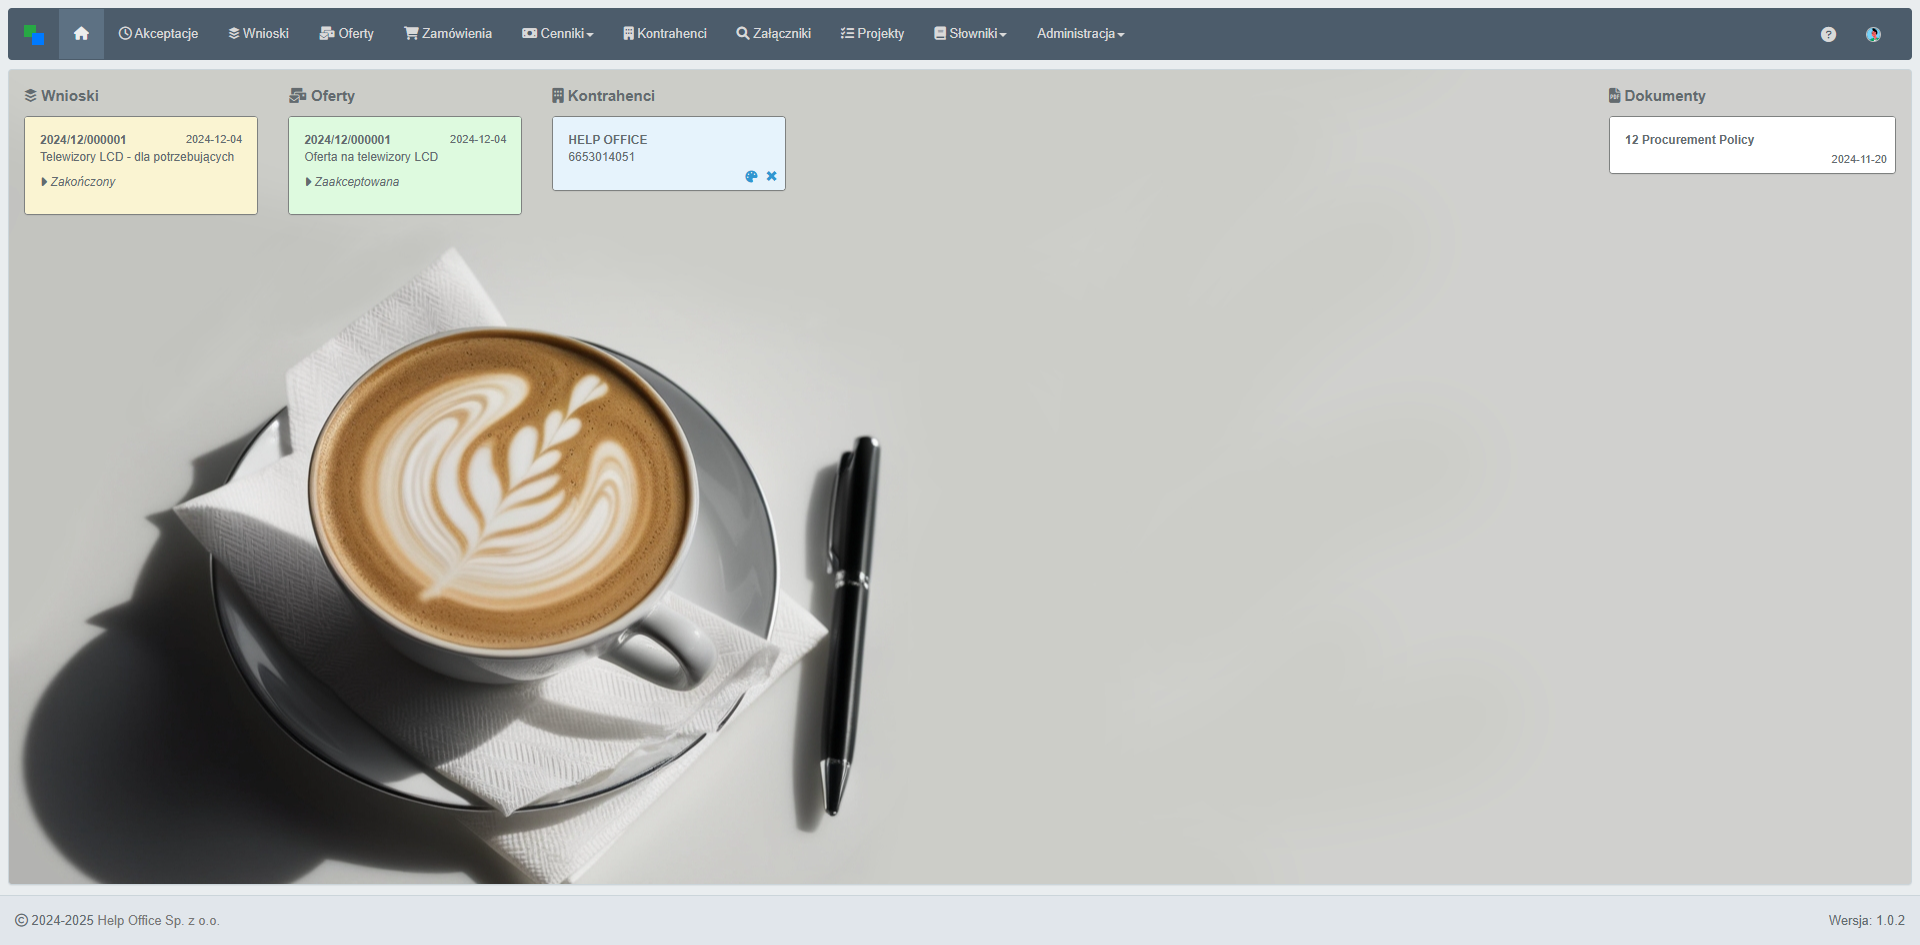Click the Dokumenty section heading icon
The height and width of the screenshot is (945, 1920).
click(1614, 96)
